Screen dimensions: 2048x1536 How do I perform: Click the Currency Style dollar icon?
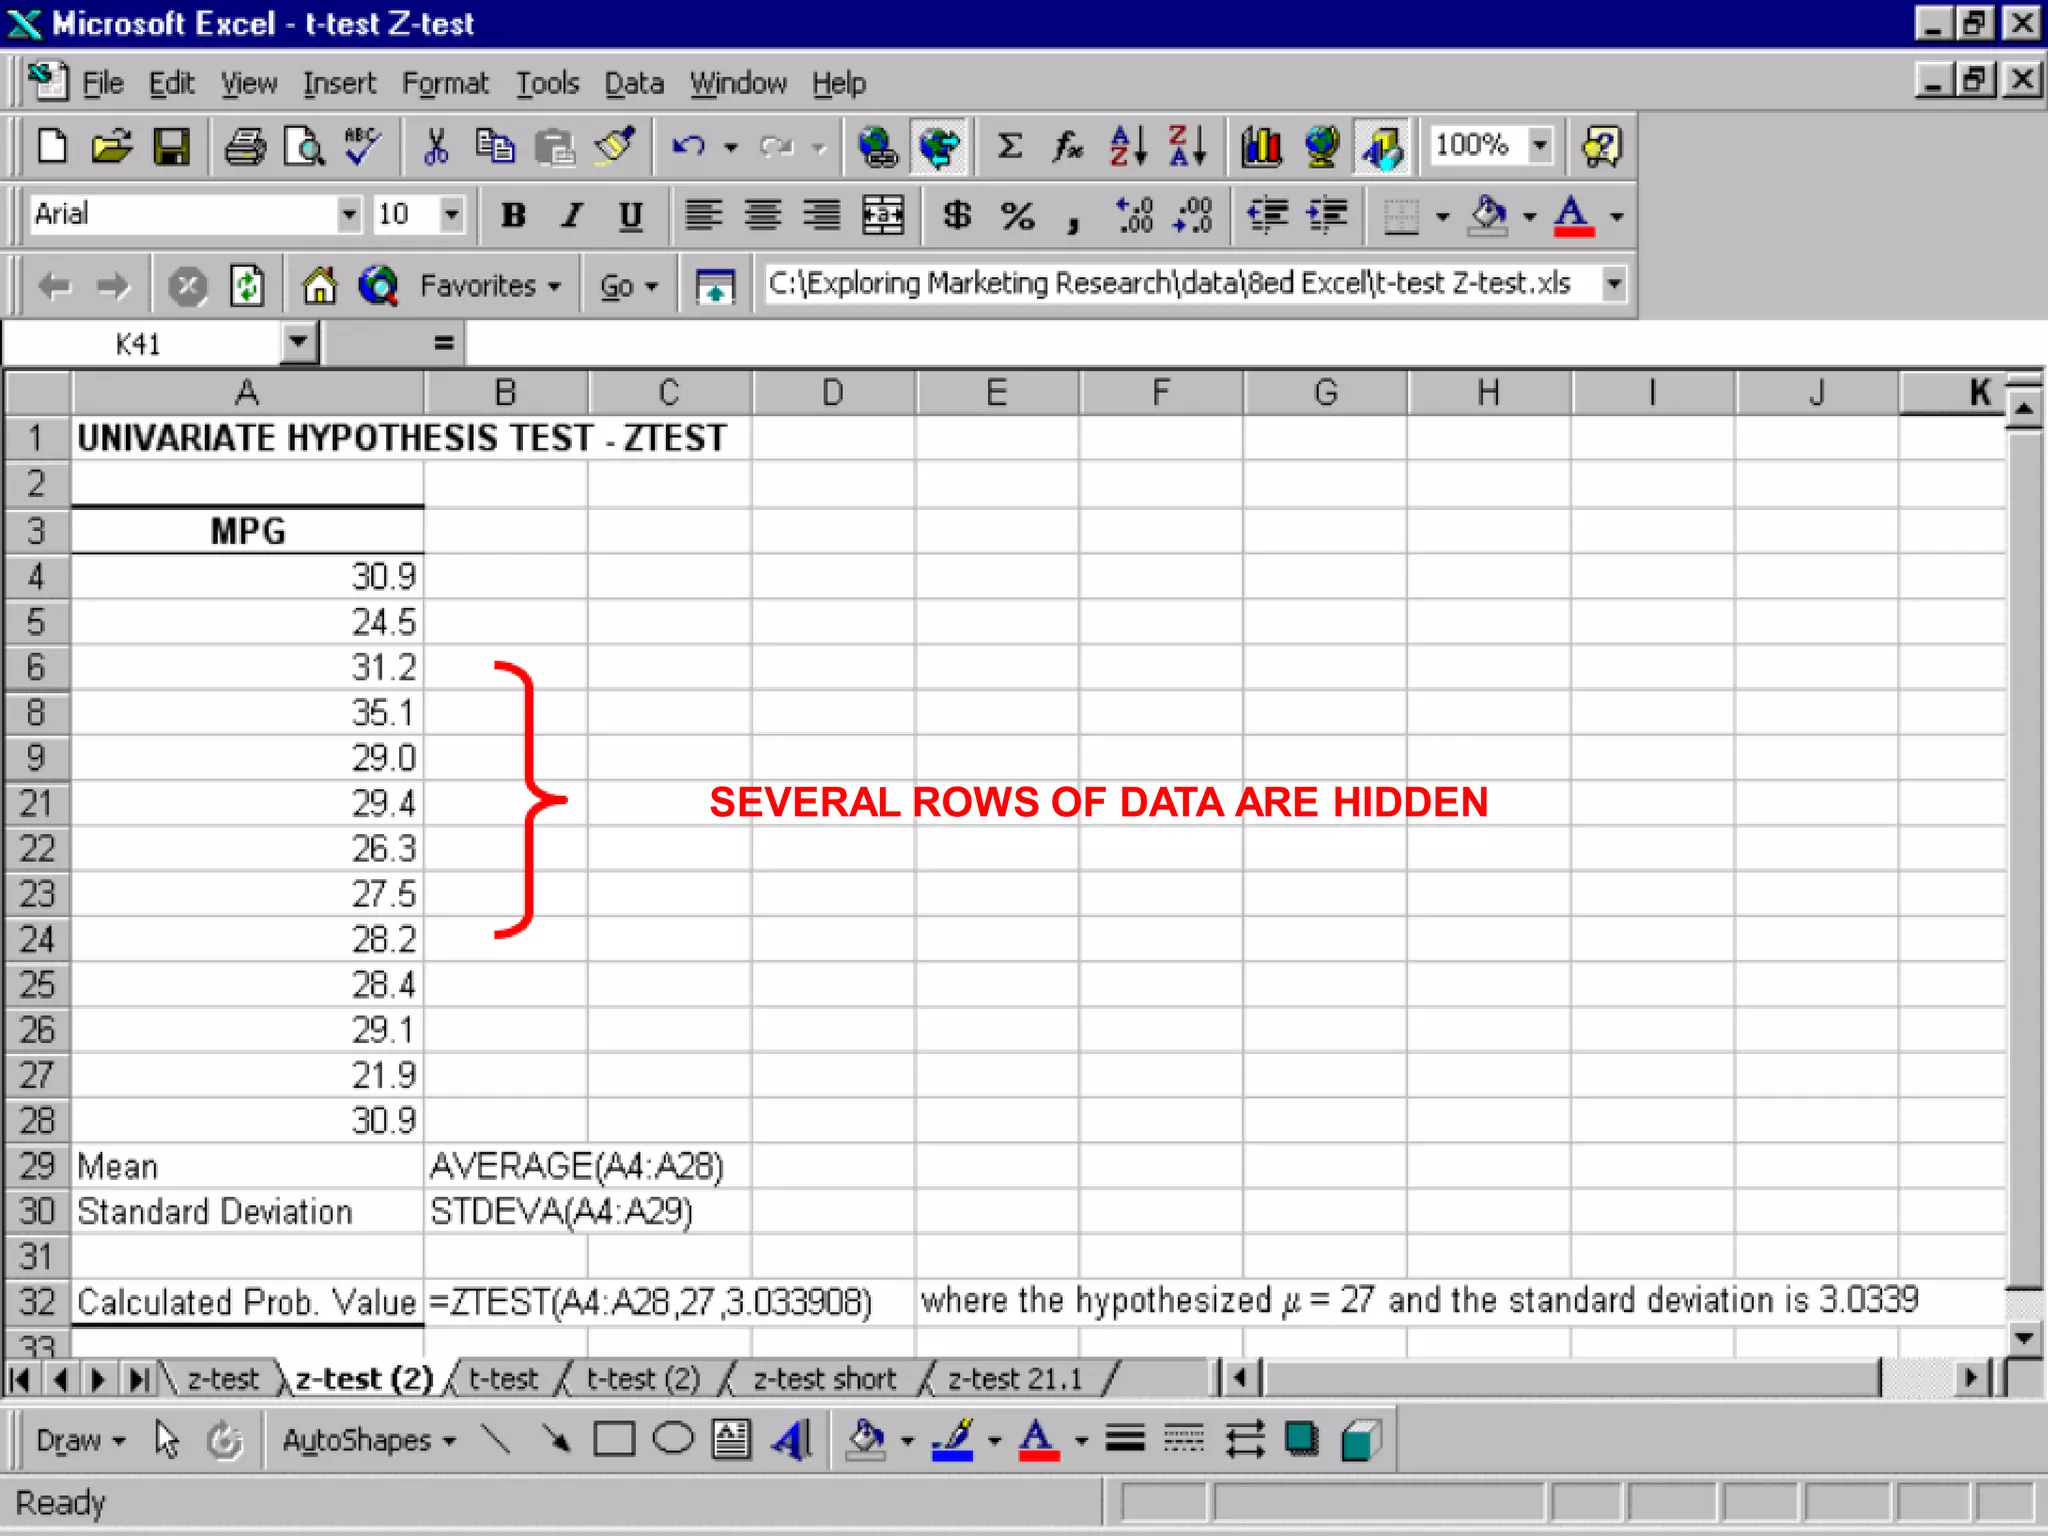click(957, 215)
